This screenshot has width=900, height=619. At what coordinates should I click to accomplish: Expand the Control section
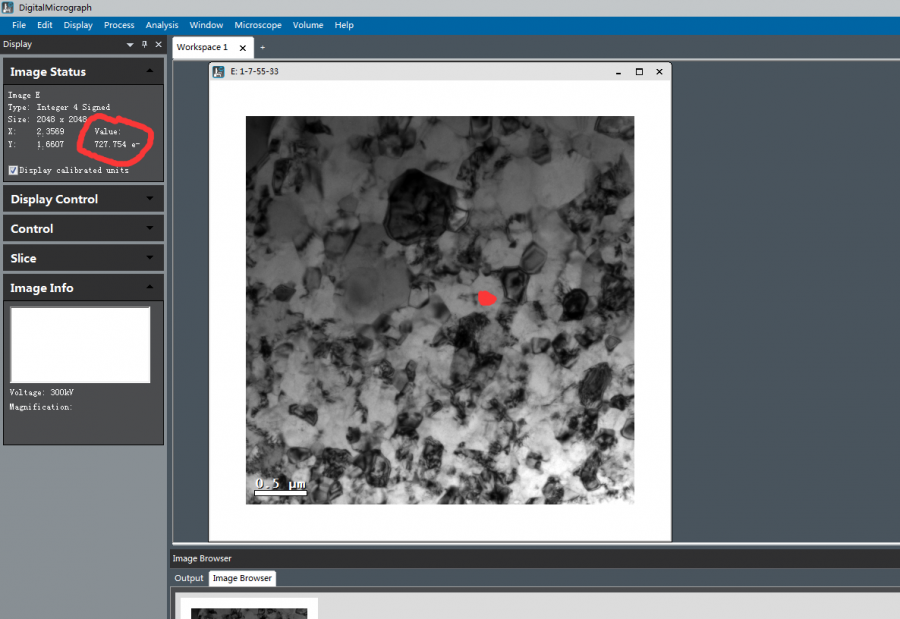click(x=150, y=228)
